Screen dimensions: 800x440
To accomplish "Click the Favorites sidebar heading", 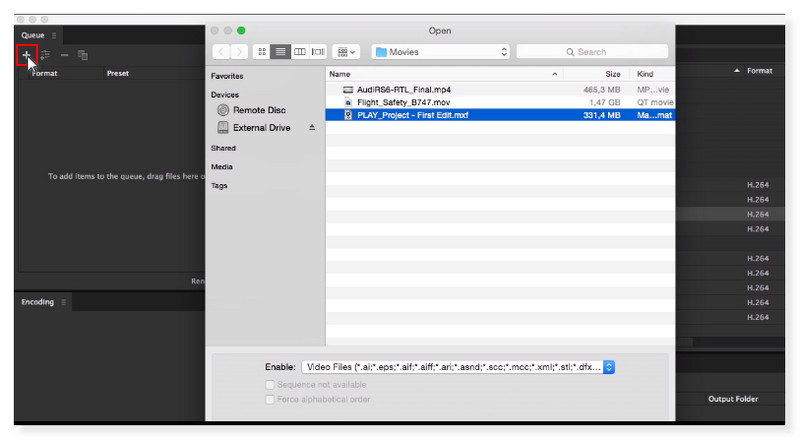I will click(227, 76).
